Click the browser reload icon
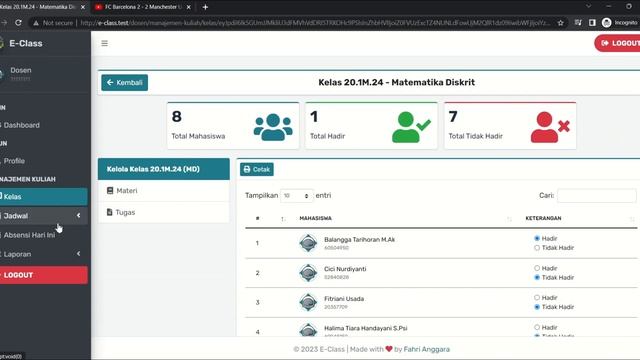The image size is (640, 360). coord(18,23)
